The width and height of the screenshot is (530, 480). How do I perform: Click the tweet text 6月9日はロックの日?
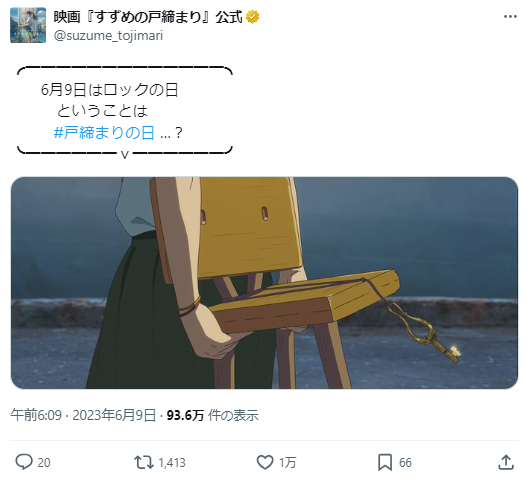(x=110, y=90)
